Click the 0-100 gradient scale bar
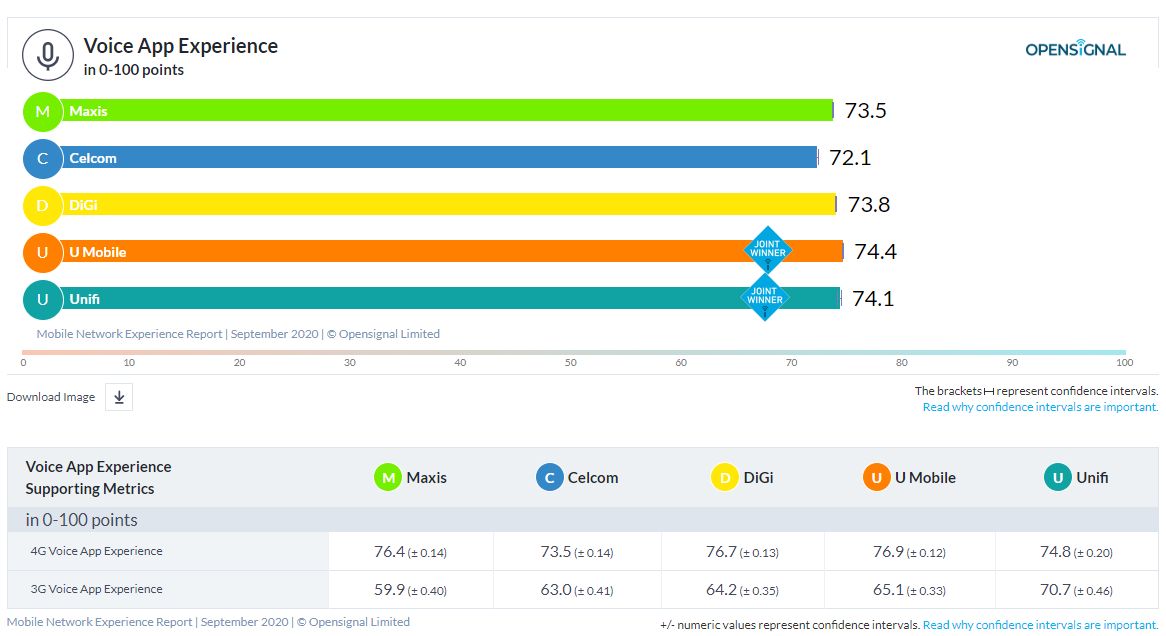Viewport: 1166px width, 636px height. (574, 352)
